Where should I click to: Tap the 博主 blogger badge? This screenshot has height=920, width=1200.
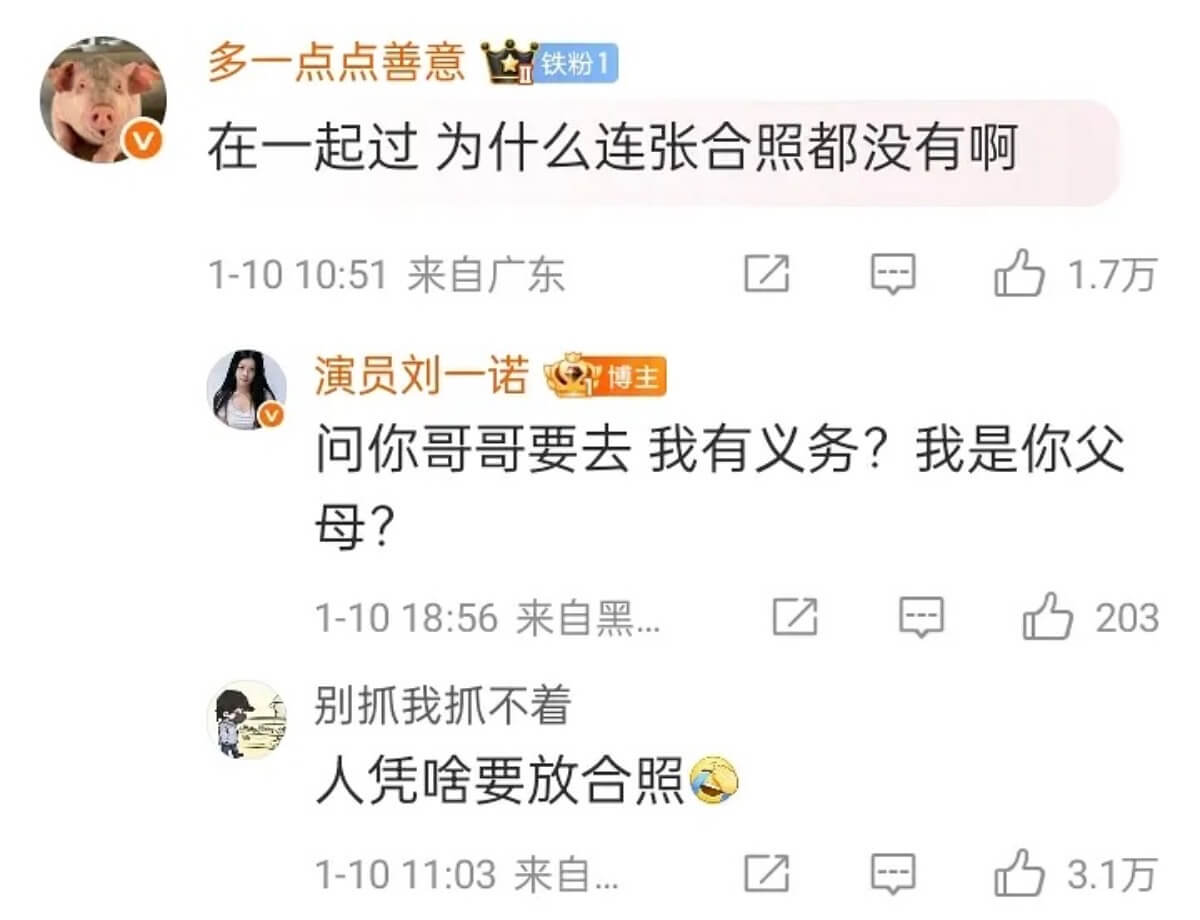pyautogui.click(x=630, y=378)
